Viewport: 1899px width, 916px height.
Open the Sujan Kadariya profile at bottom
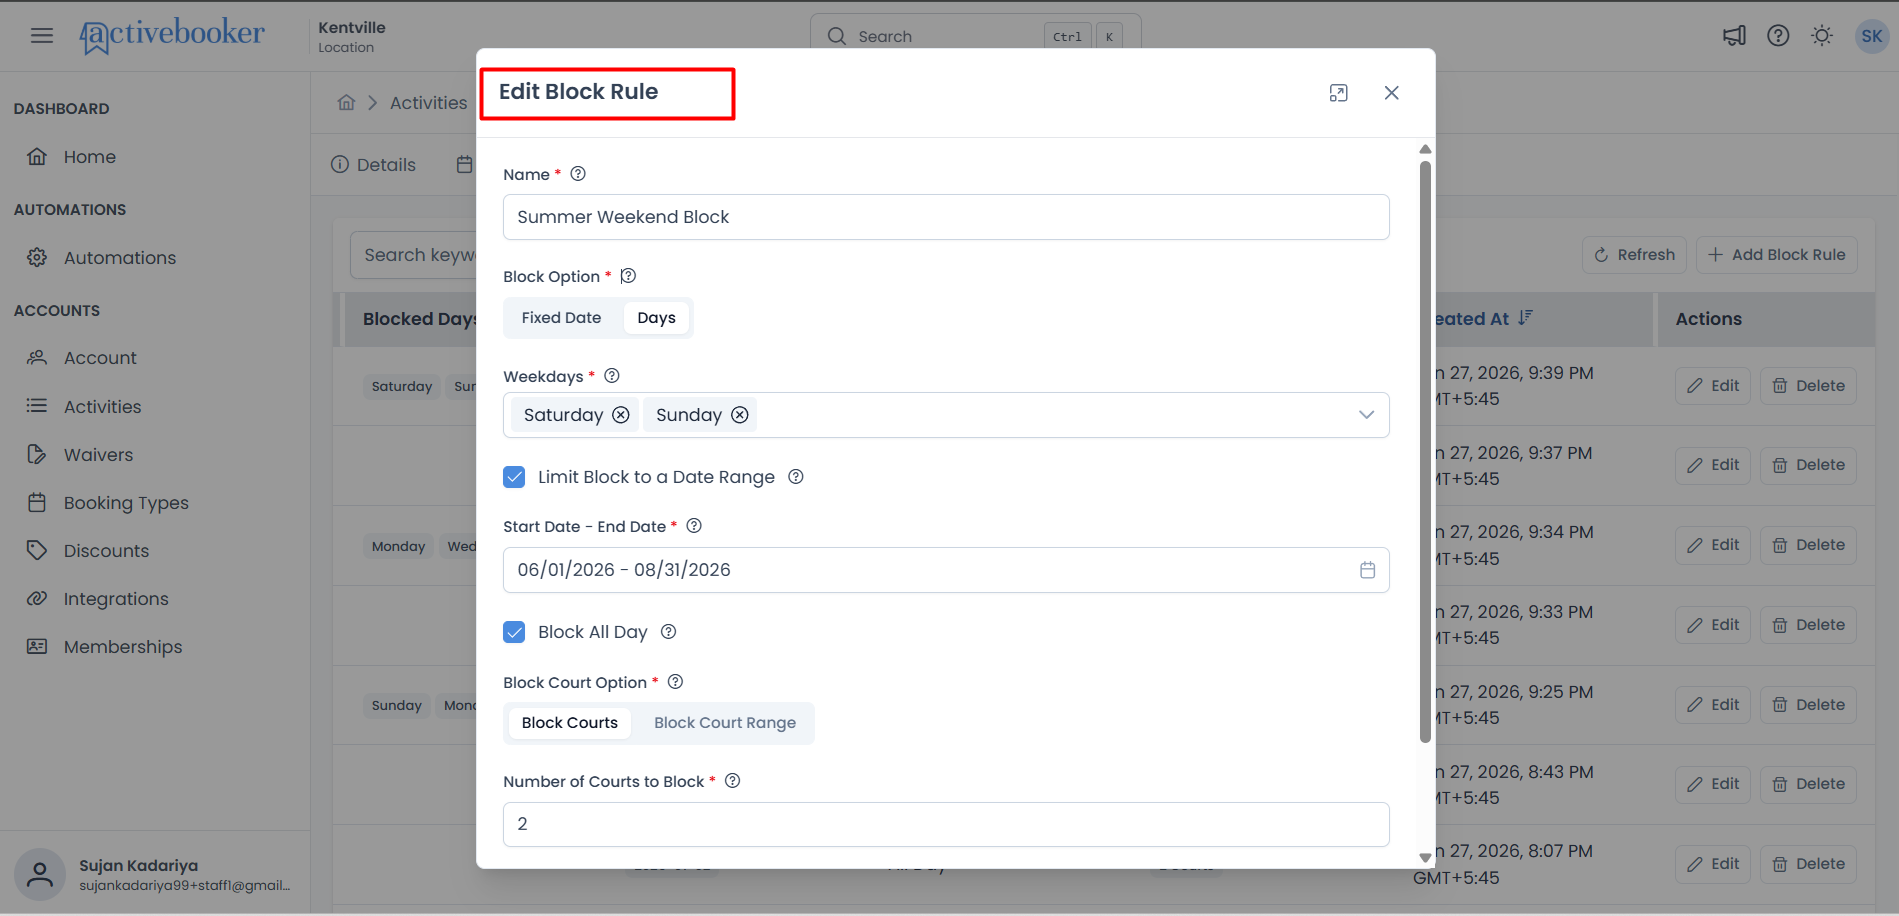pyautogui.click(x=155, y=874)
